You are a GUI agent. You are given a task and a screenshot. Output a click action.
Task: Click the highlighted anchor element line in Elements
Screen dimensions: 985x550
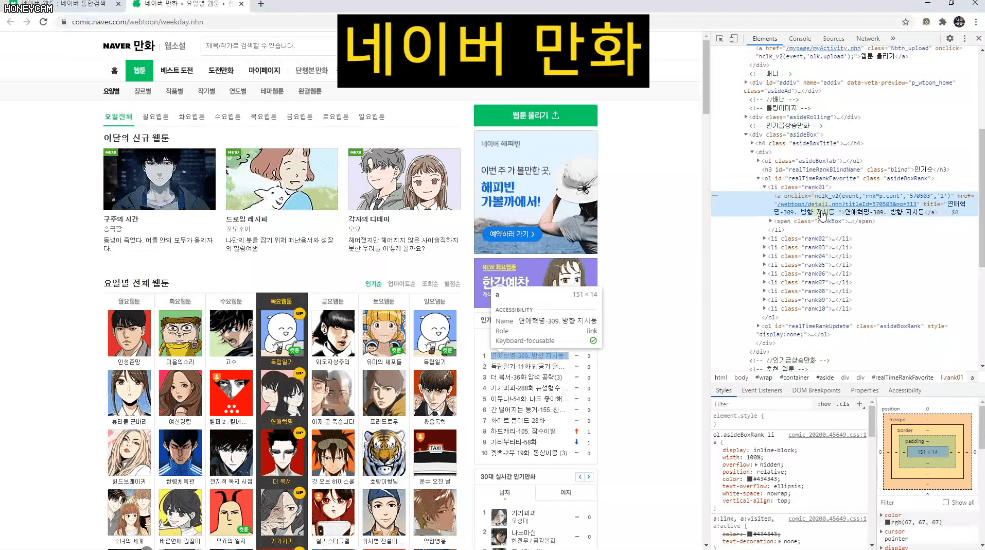click(x=845, y=204)
